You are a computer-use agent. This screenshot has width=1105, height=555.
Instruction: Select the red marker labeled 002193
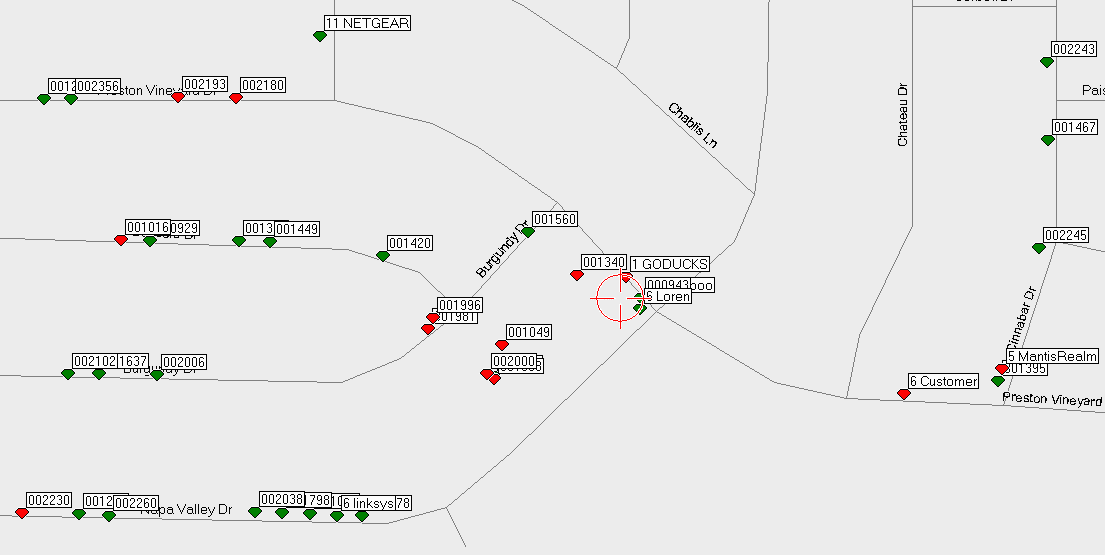[178, 97]
